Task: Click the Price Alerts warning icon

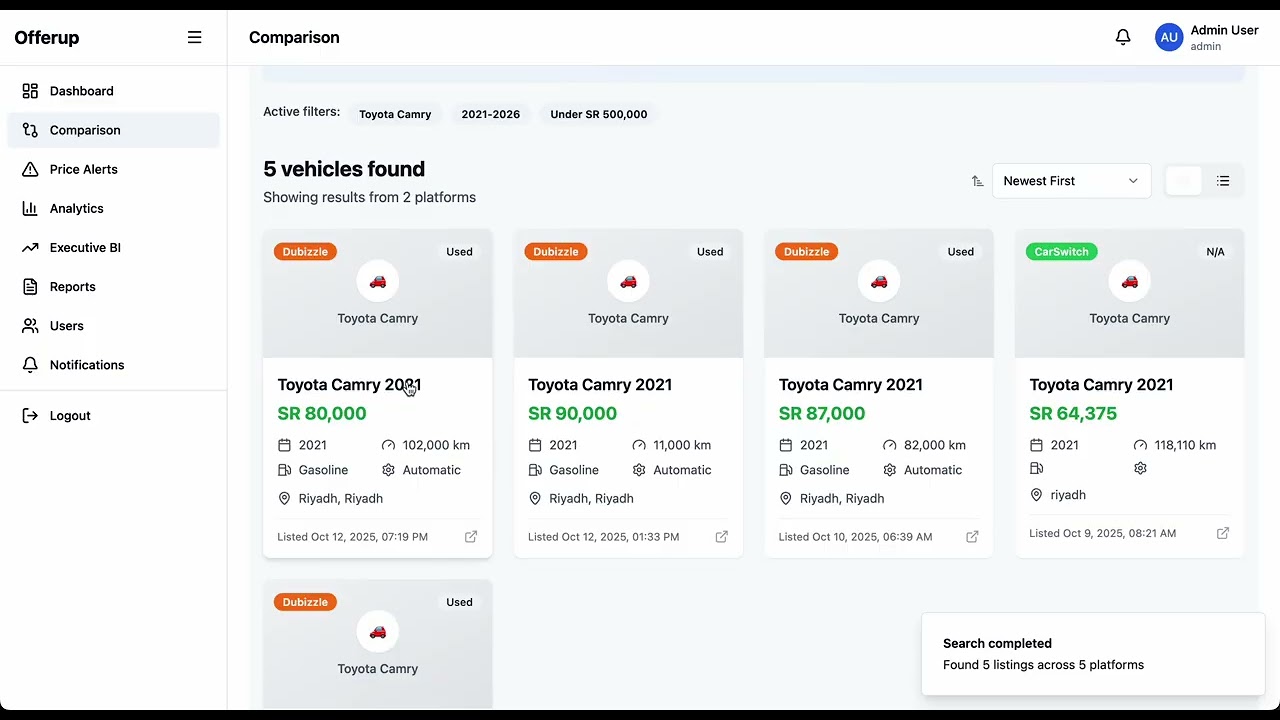Action: [30, 169]
